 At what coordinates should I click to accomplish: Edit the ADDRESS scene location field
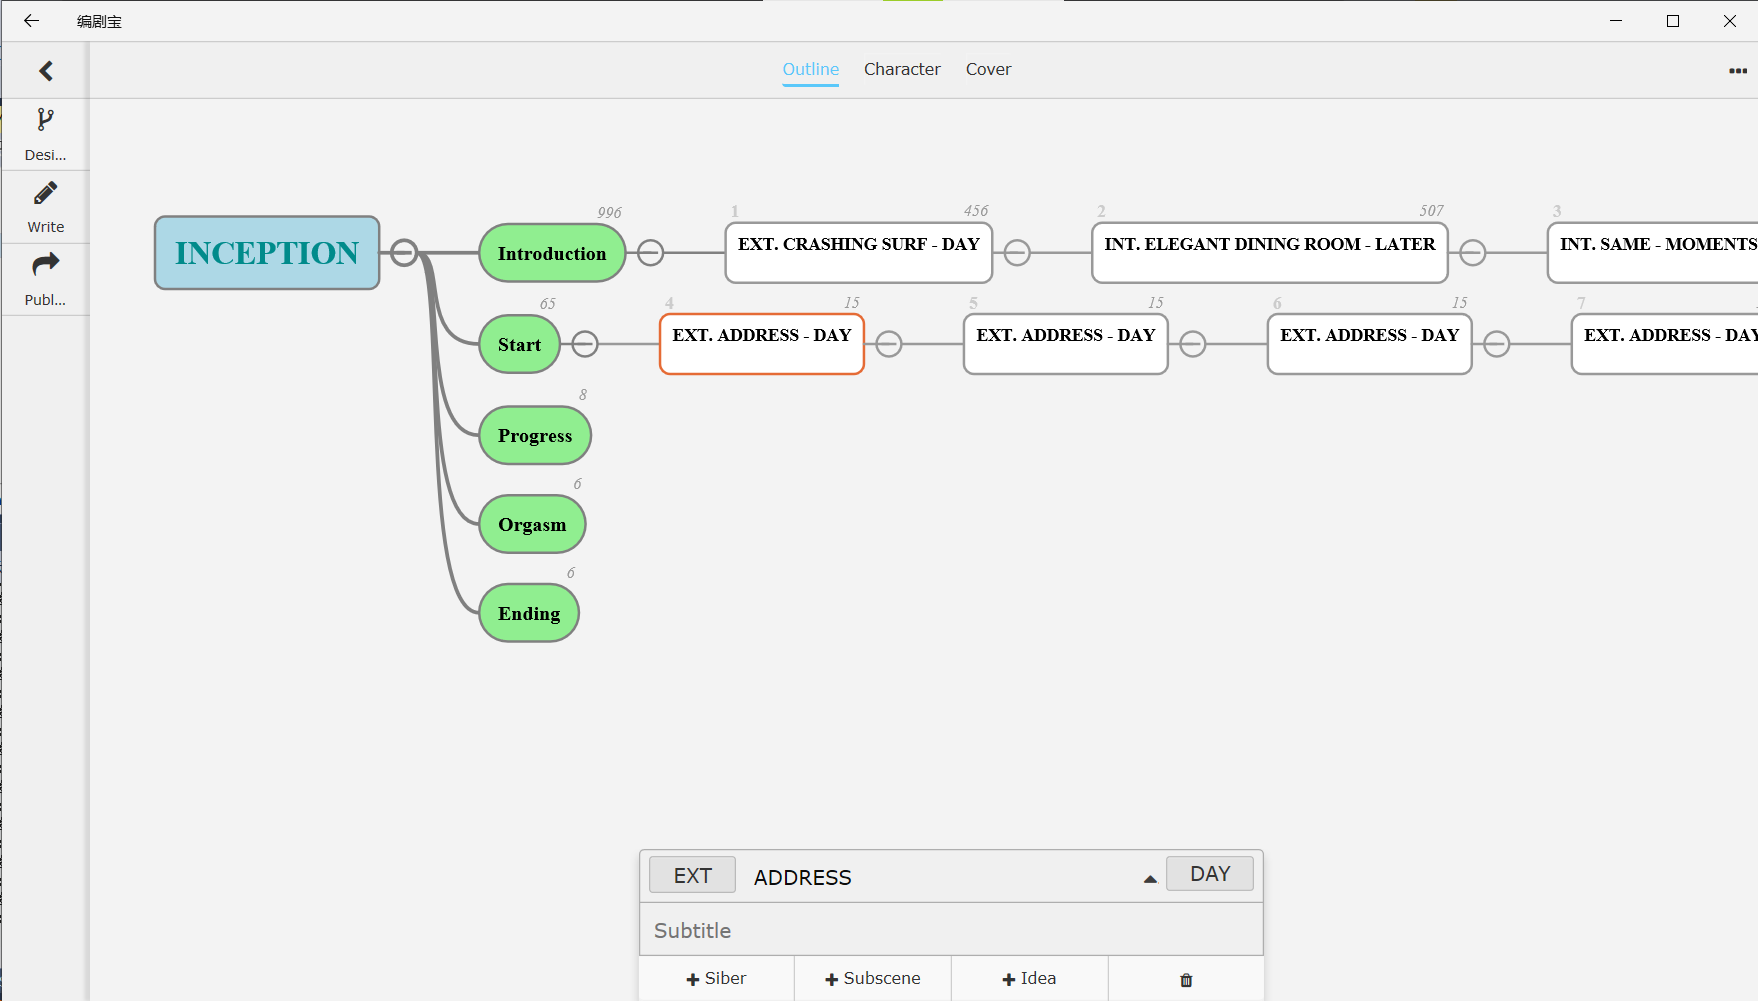[940, 877]
